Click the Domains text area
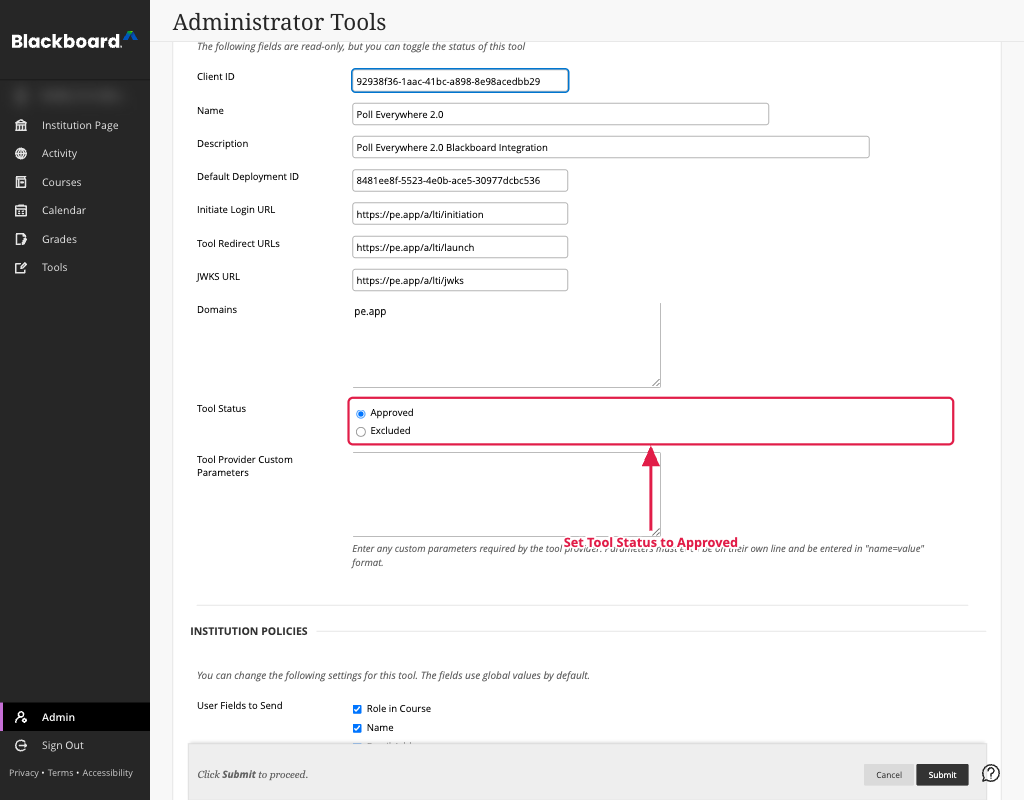The image size is (1024, 800). pyautogui.click(x=506, y=345)
